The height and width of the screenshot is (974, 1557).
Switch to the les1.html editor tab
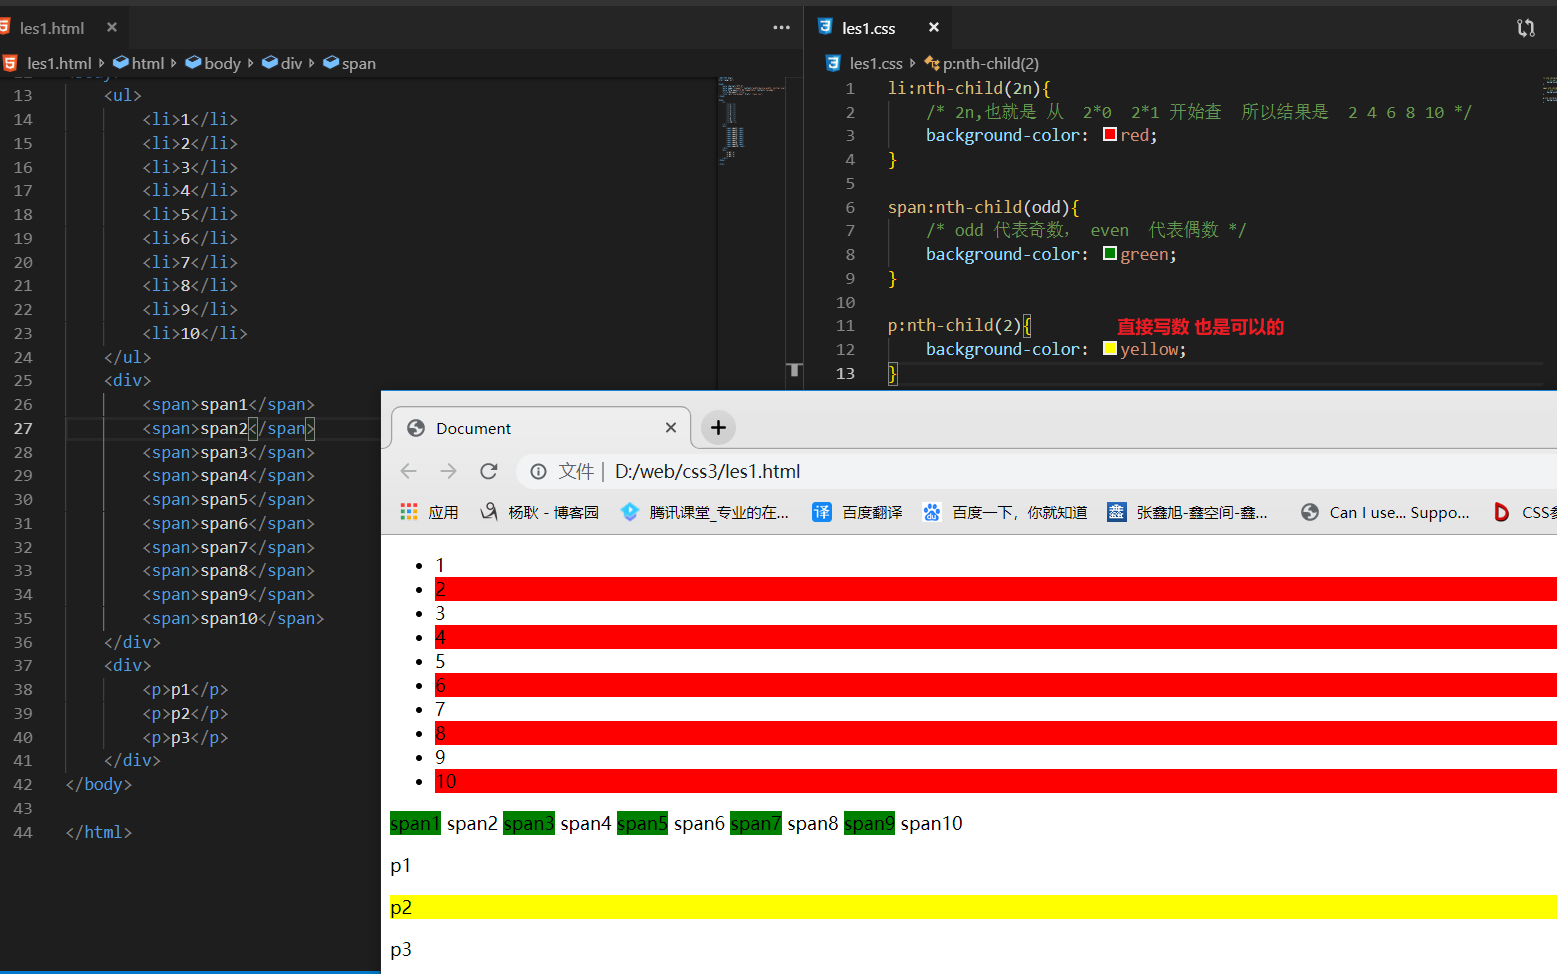click(x=52, y=28)
